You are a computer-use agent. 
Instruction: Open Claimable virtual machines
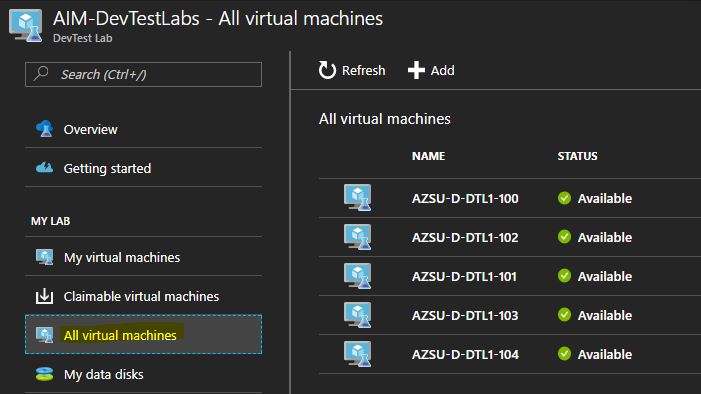[143, 296]
